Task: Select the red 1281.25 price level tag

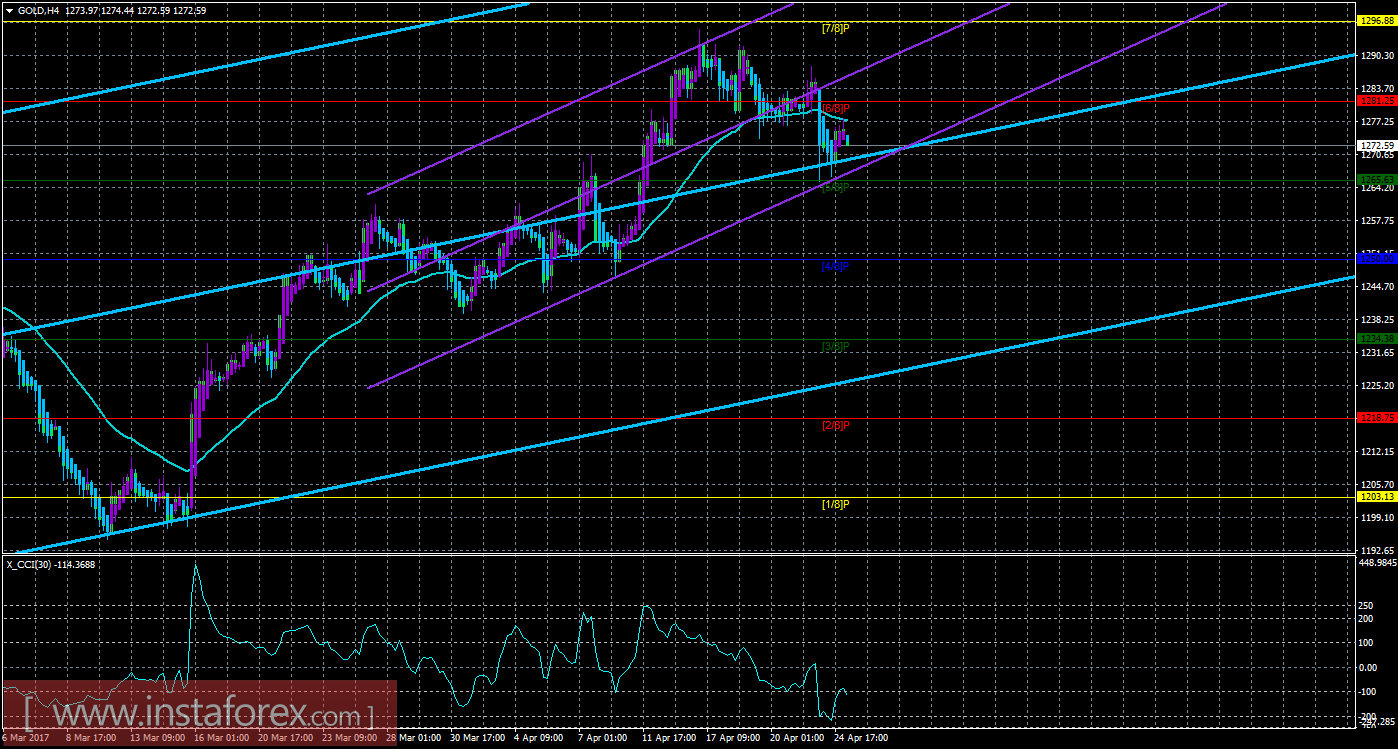Action: tap(1376, 101)
